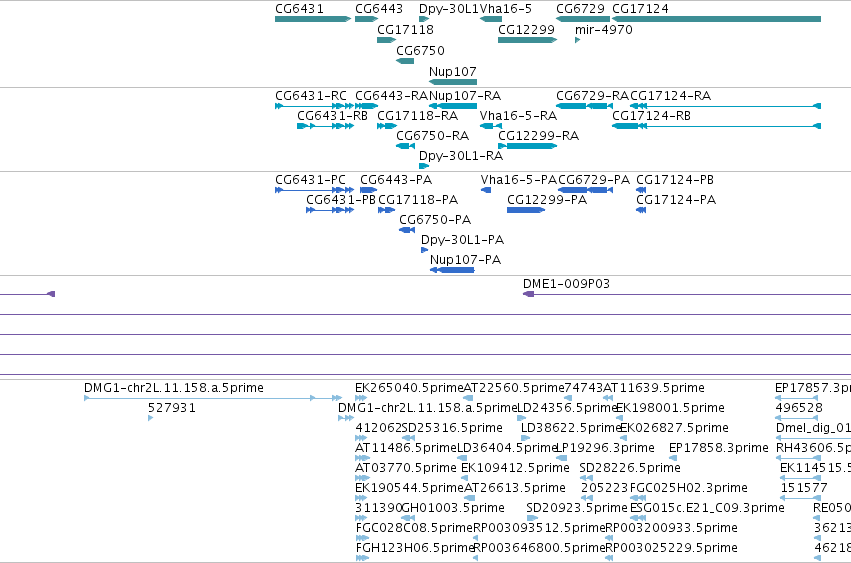
Task: Click the CG6729 gene bar
Action: (x=583, y=19)
